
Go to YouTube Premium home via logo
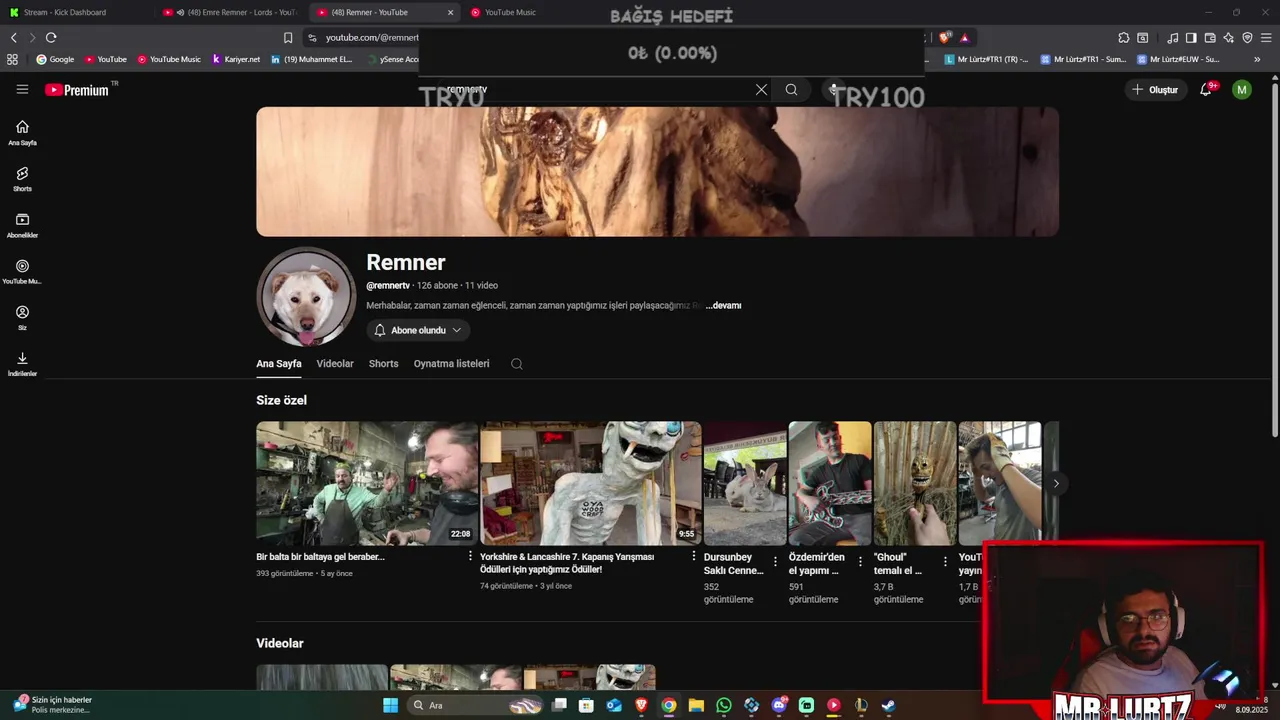click(77, 90)
